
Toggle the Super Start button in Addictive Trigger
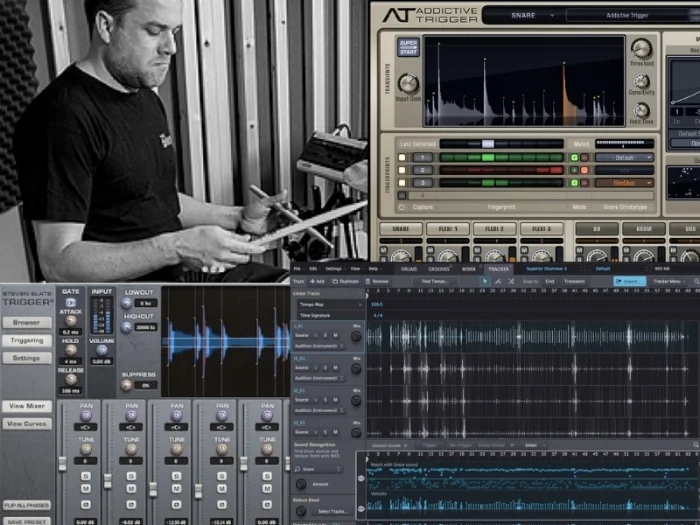click(x=408, y=47)
